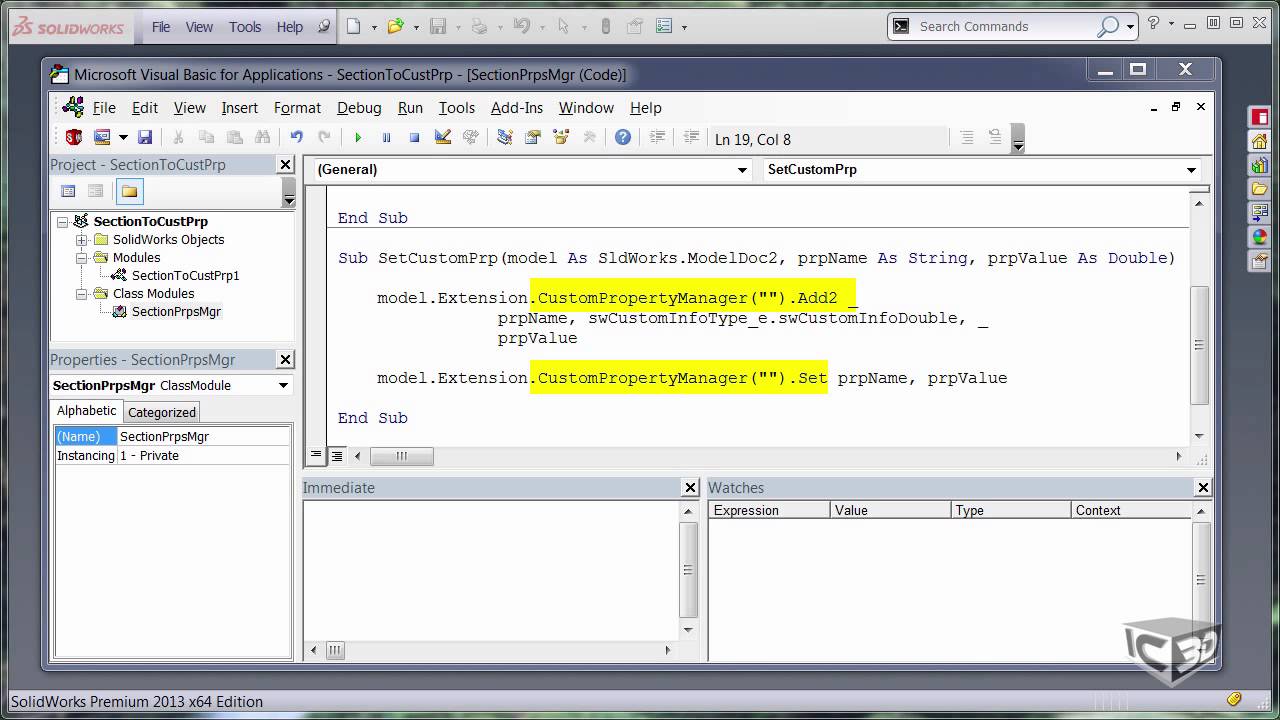The width and height of the screenshot is (1280, 720).
Task: Click View SolidWorks host application icon
Action: (x=73, y=138)
